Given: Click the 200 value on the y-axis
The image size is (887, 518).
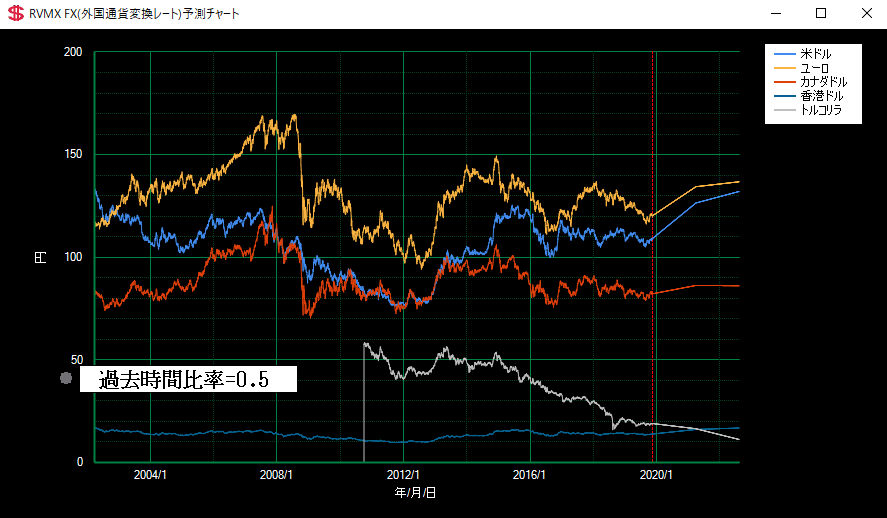Looking at the screenshot, I should (72, 52).
